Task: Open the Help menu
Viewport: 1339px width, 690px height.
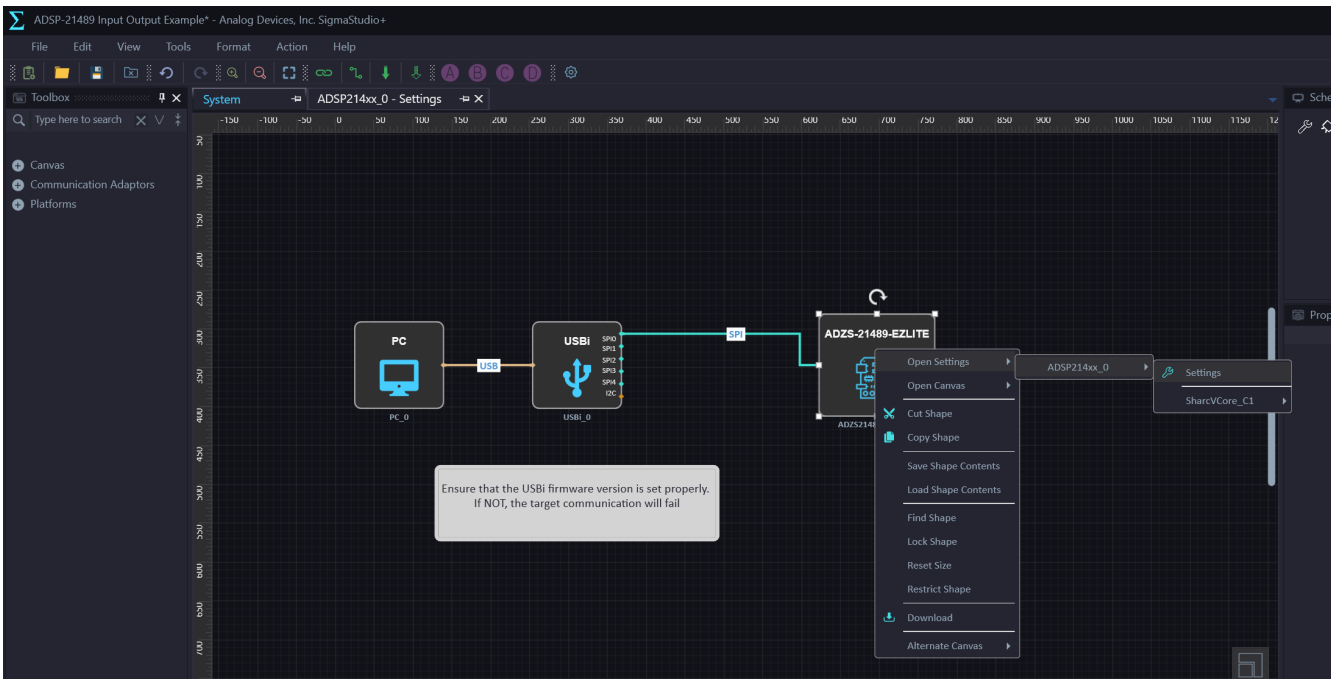Action: [344, 47]
